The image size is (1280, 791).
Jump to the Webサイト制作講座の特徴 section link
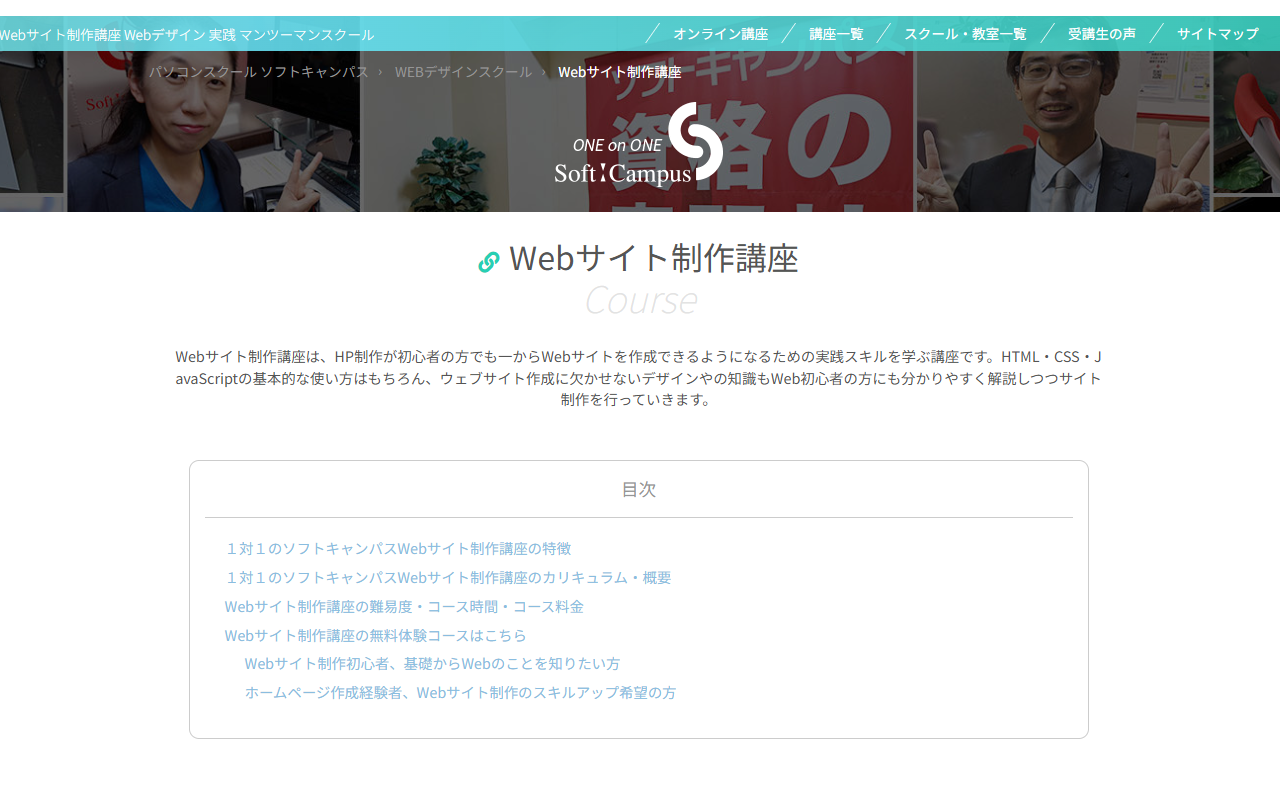tap(398, 549)
